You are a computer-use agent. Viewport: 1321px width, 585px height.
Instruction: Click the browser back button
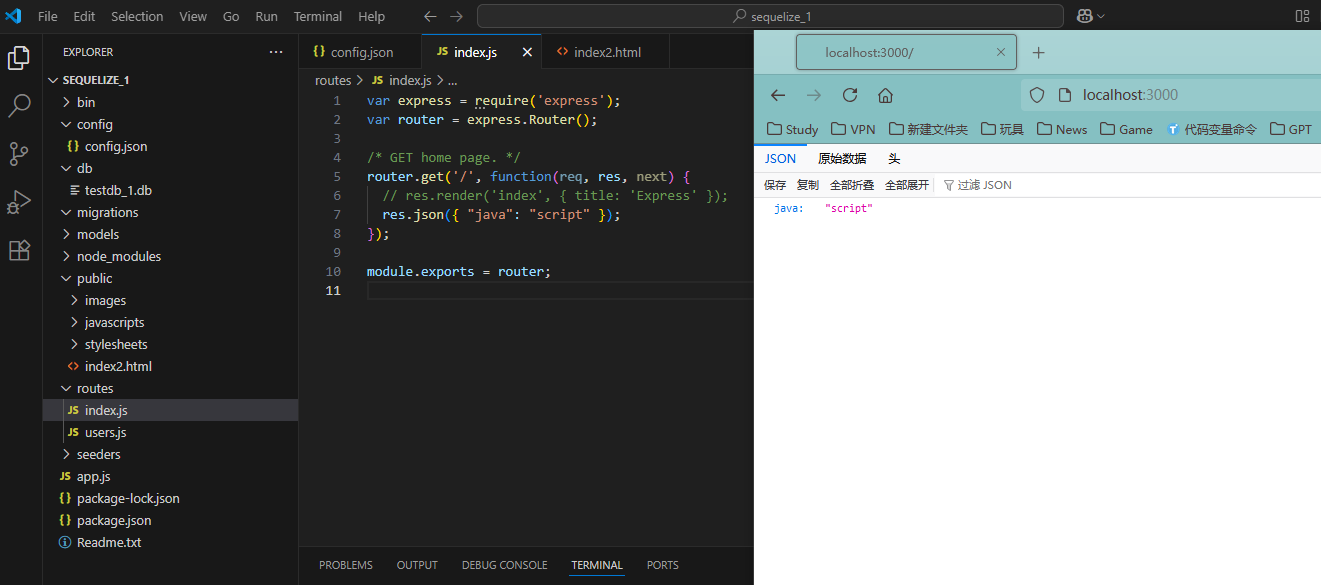pos(778,95)
